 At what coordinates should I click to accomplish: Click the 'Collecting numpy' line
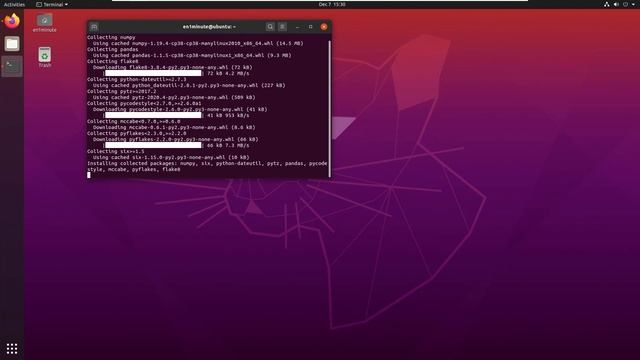pos(111,37)
